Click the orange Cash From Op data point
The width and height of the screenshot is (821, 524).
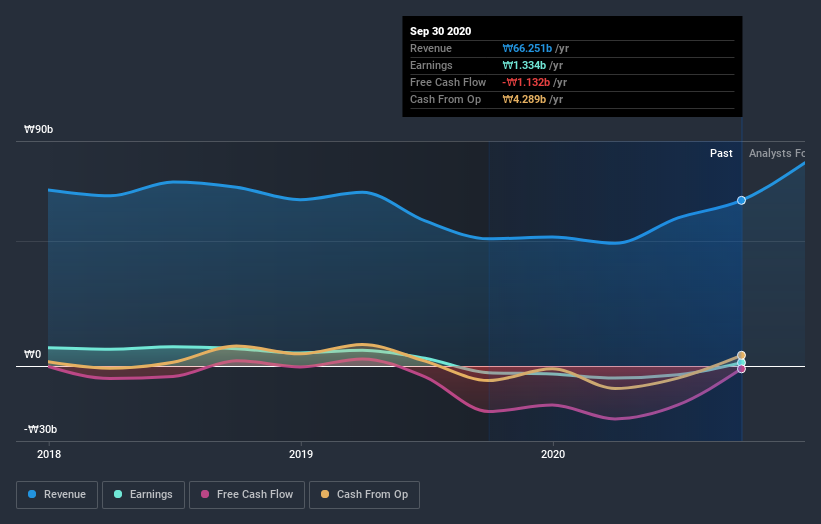pos(741,355)
